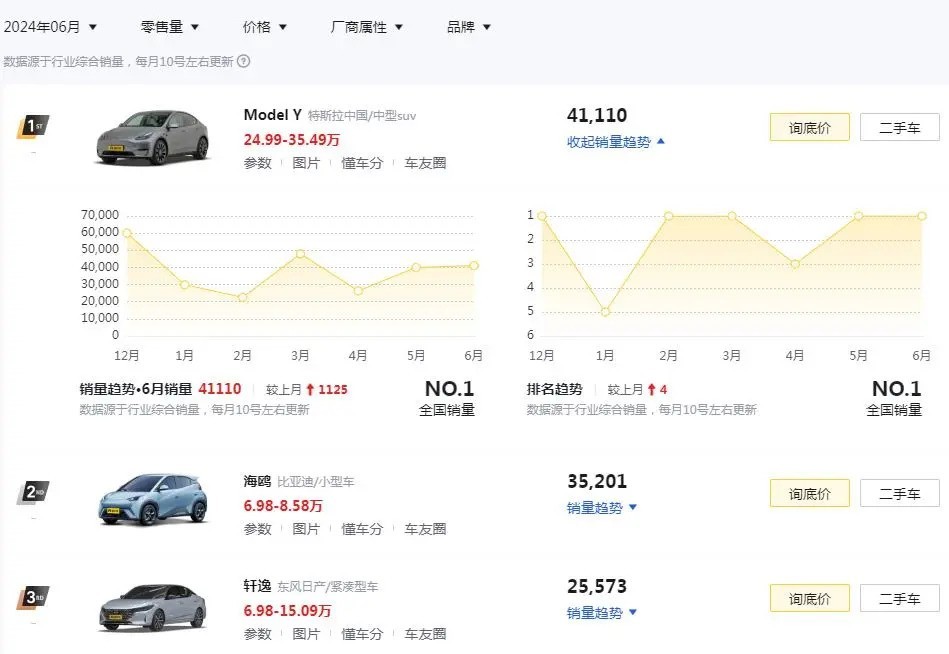Viewport: 949px width, 654px height.
Task: Click the 6月 point on the sales chart
Action: (474, 266)
